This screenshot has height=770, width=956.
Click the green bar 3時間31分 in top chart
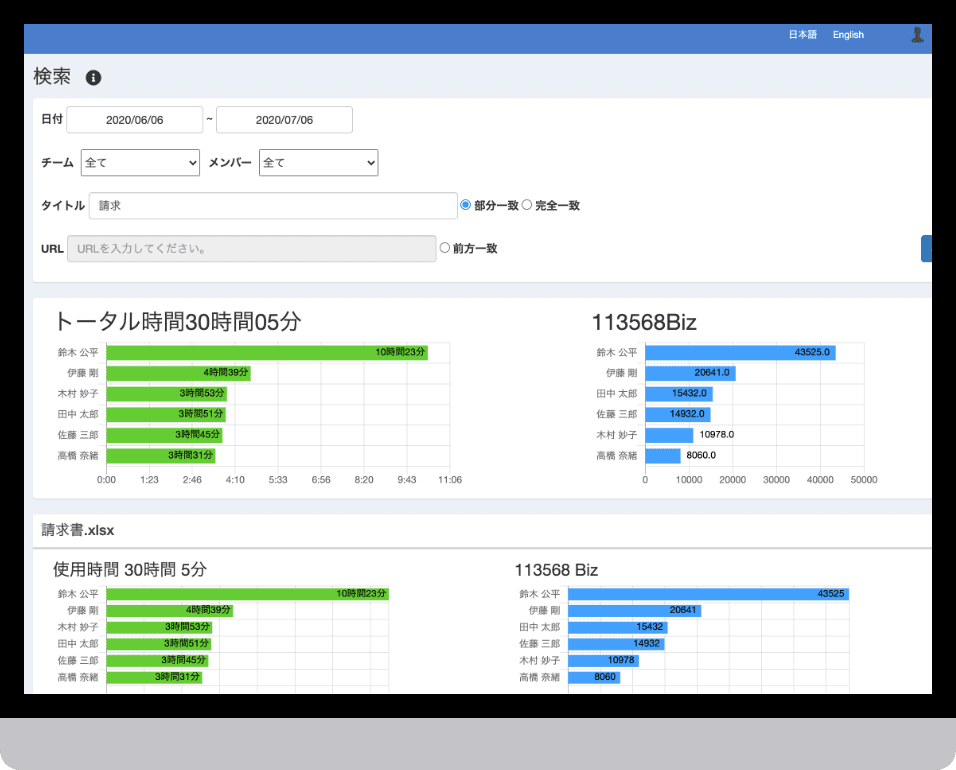[x=161, y=456]
